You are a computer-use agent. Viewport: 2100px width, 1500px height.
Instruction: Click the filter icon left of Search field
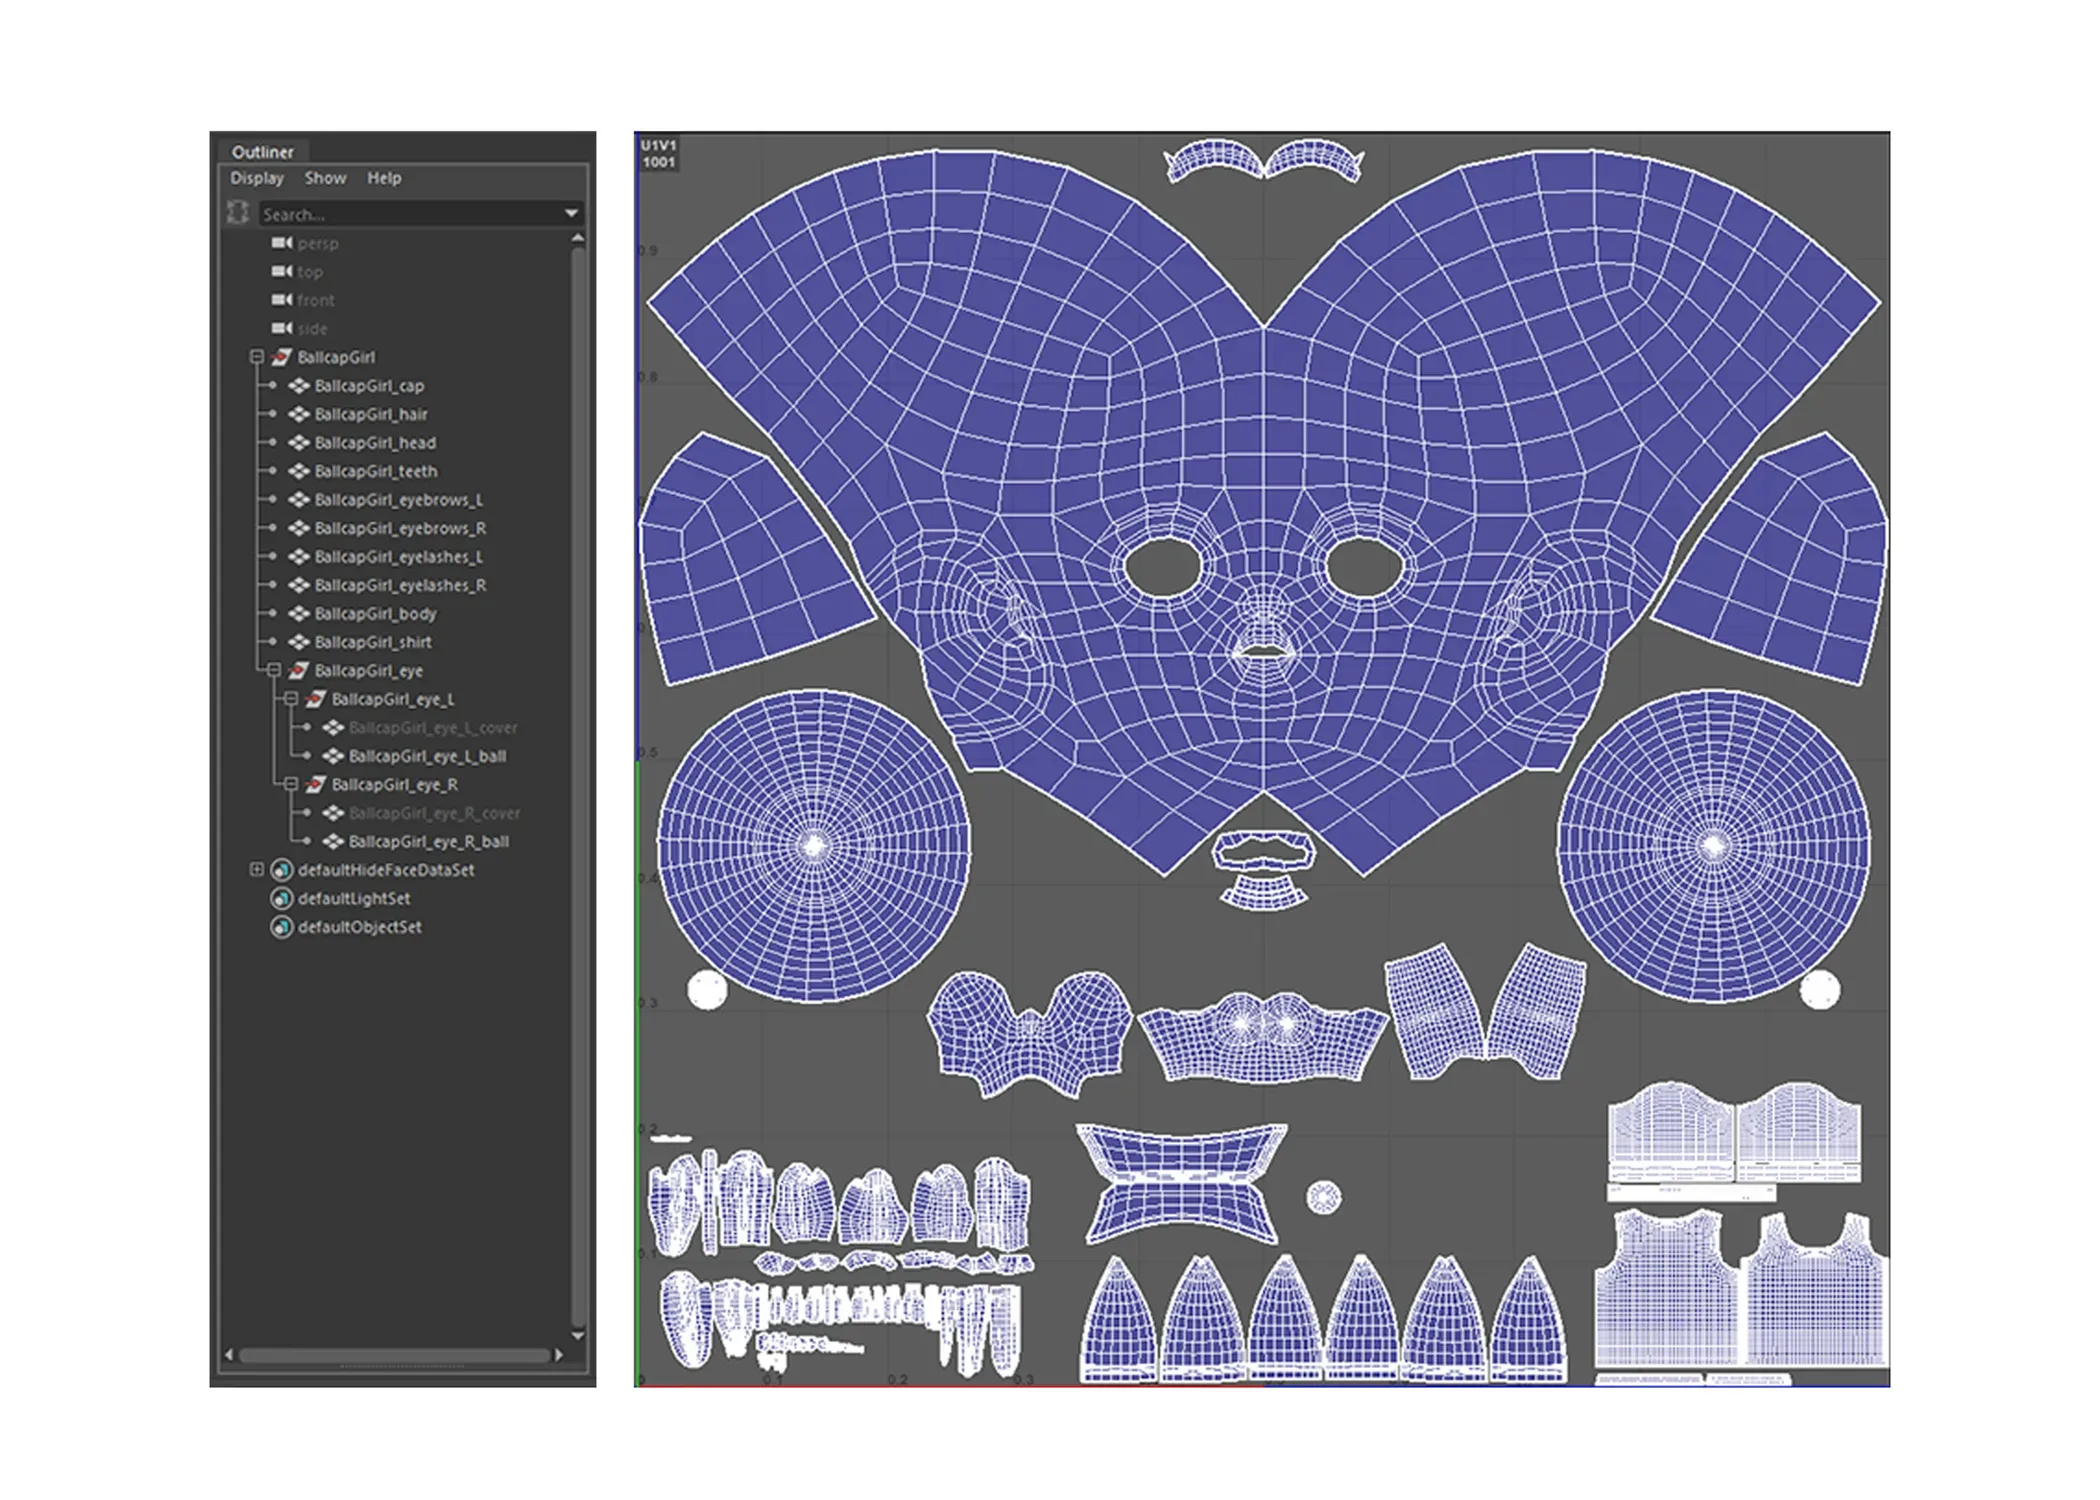(238, 212)
